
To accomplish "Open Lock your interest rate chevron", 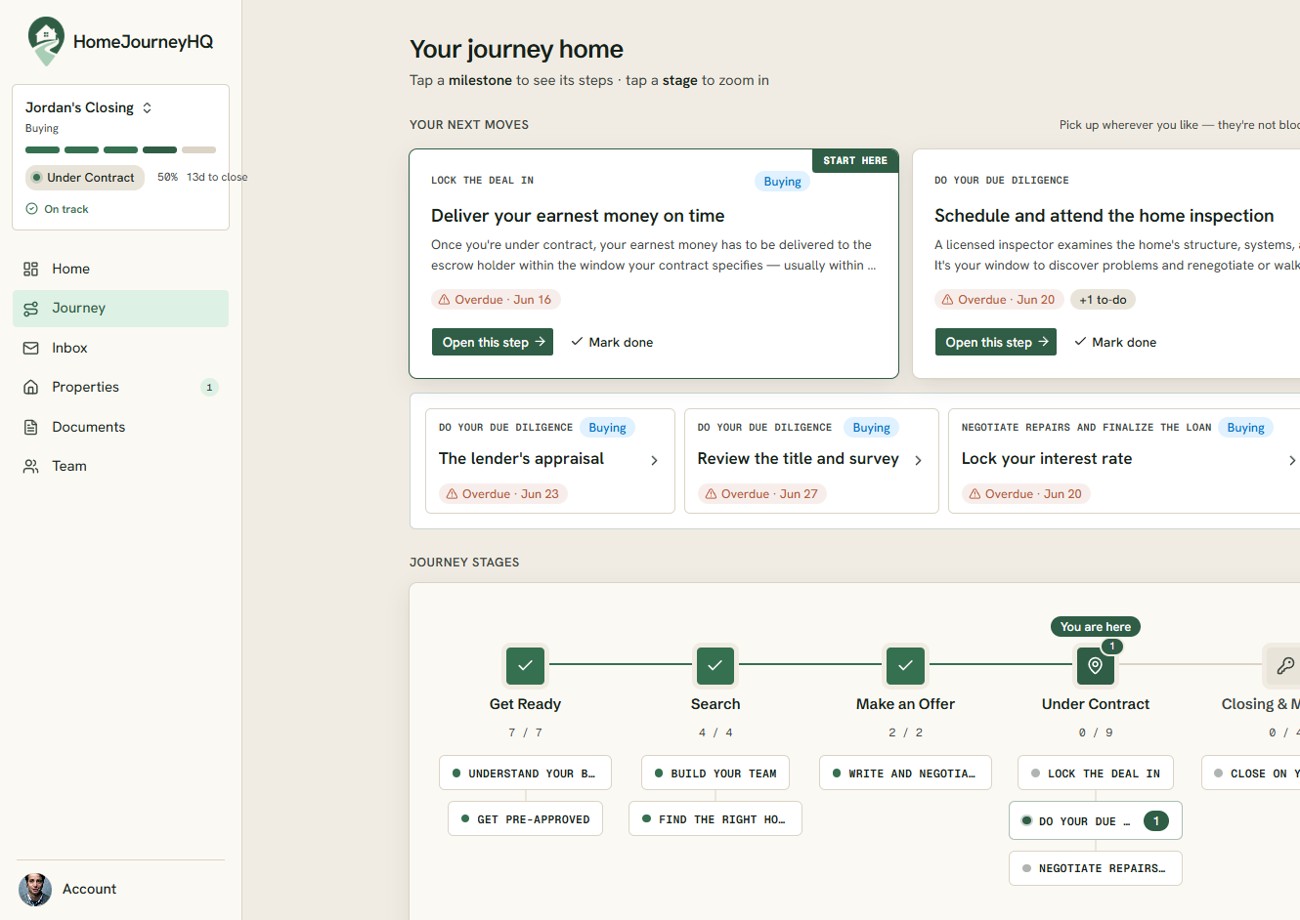I will coord(1293,460).
